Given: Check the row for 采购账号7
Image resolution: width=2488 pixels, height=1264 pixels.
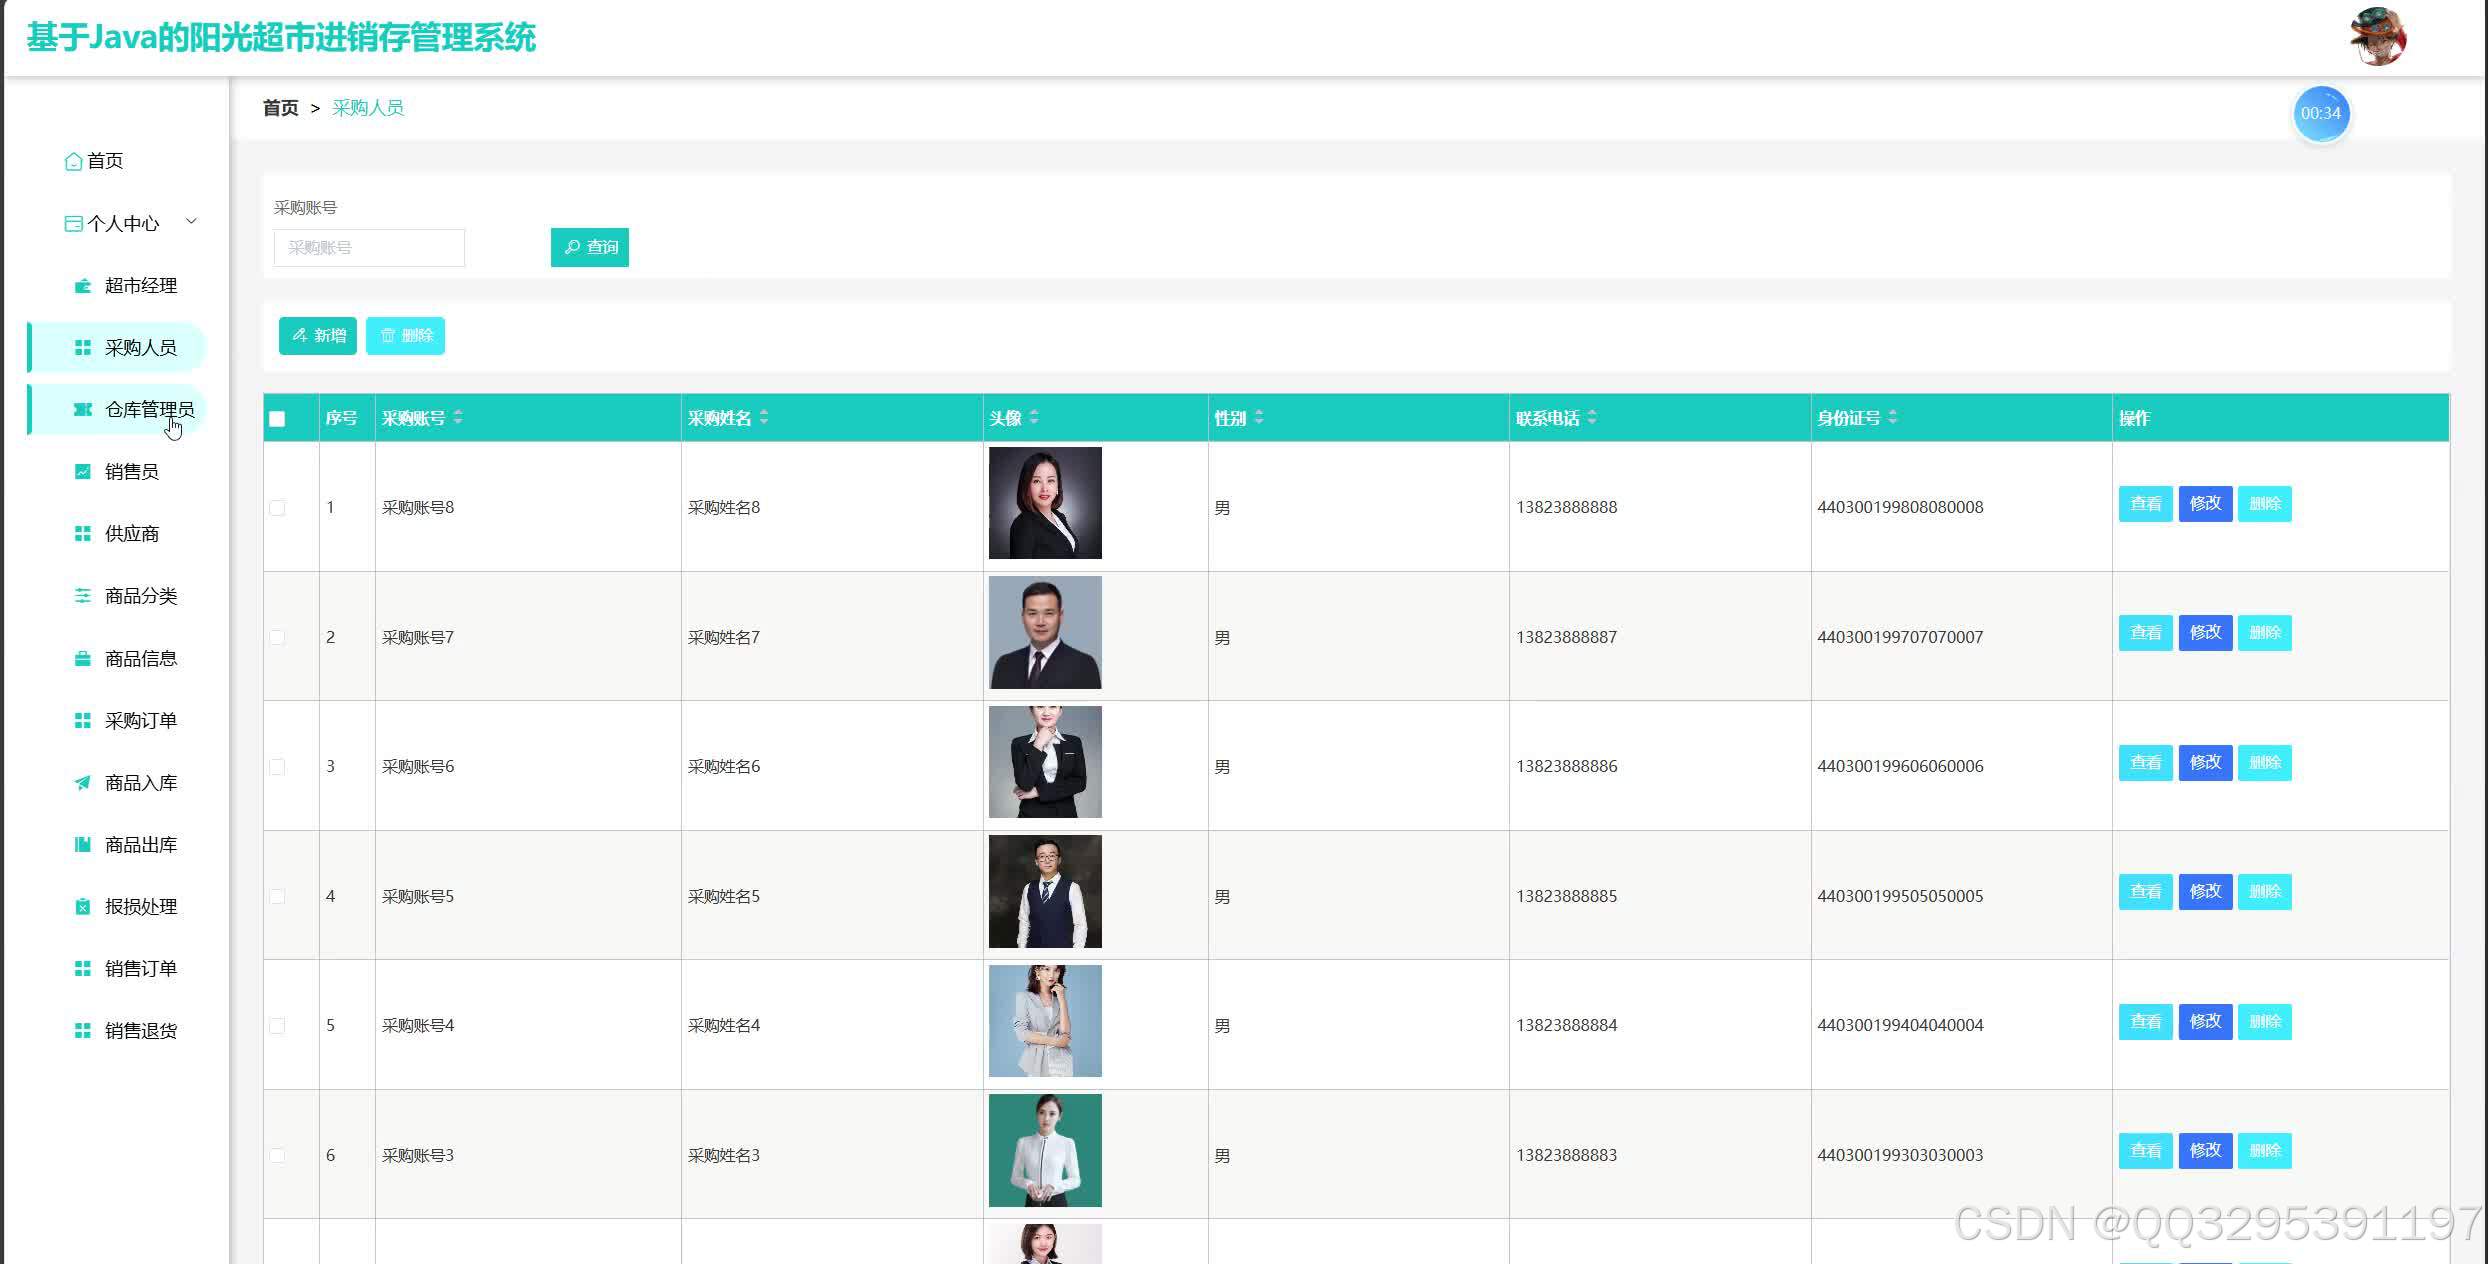Looking at the screenshot, I should [277, 637].
